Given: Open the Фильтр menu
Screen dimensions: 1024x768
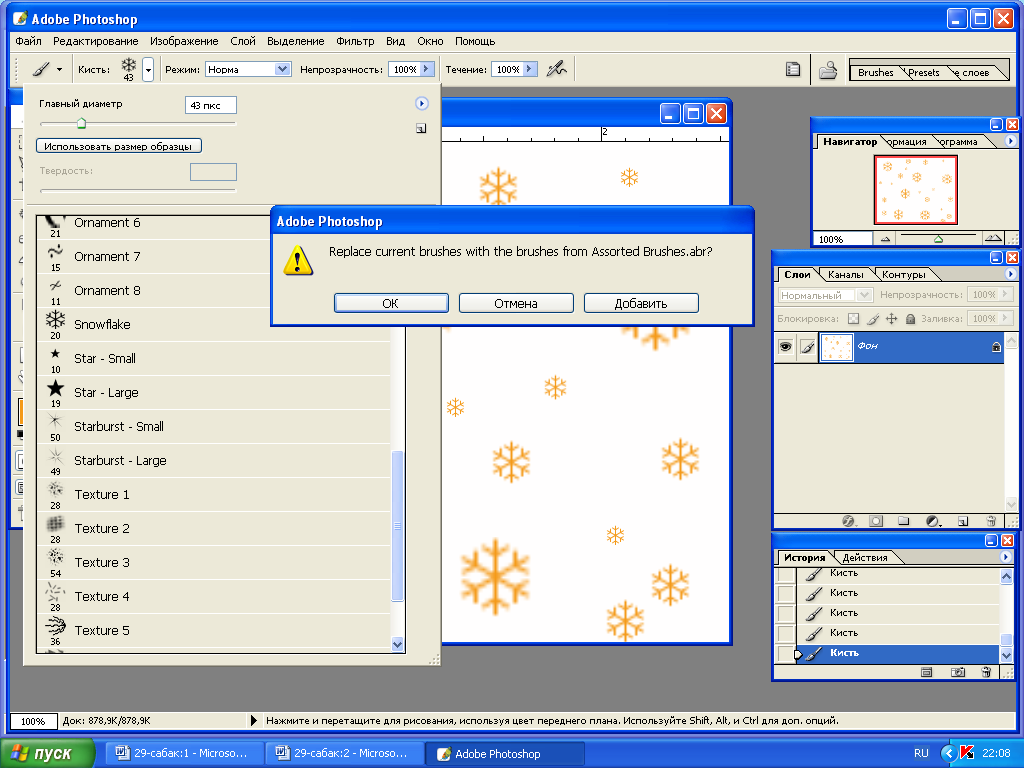Looking at the screenshot, I should [355, 41].
